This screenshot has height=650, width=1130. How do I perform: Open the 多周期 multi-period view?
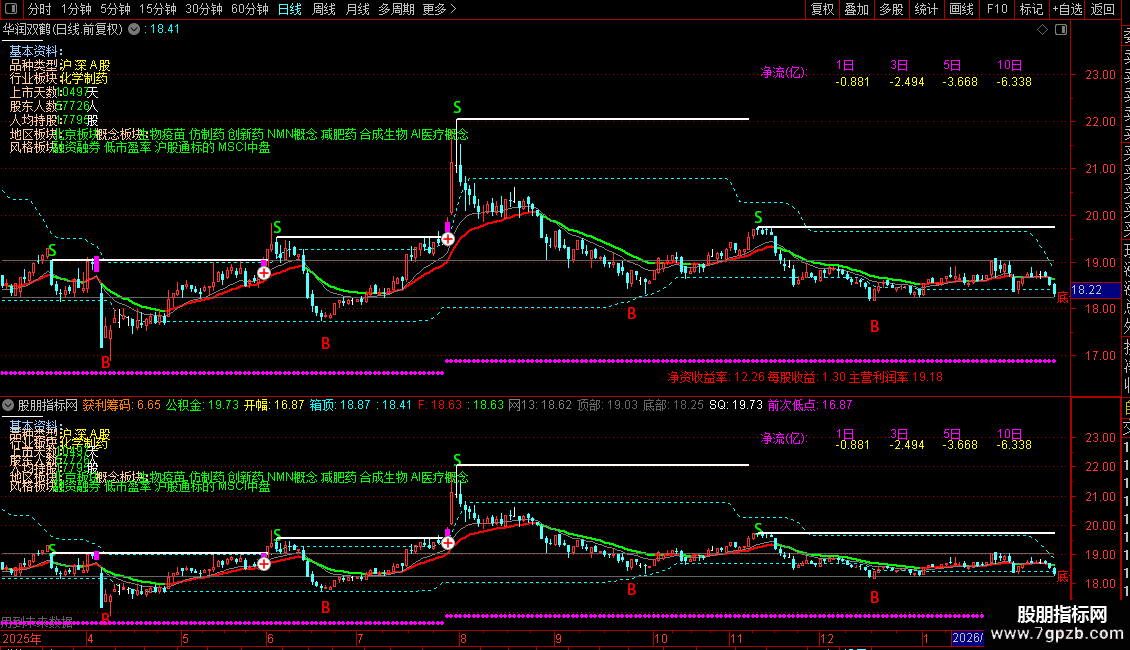click(x=396, y=9)
